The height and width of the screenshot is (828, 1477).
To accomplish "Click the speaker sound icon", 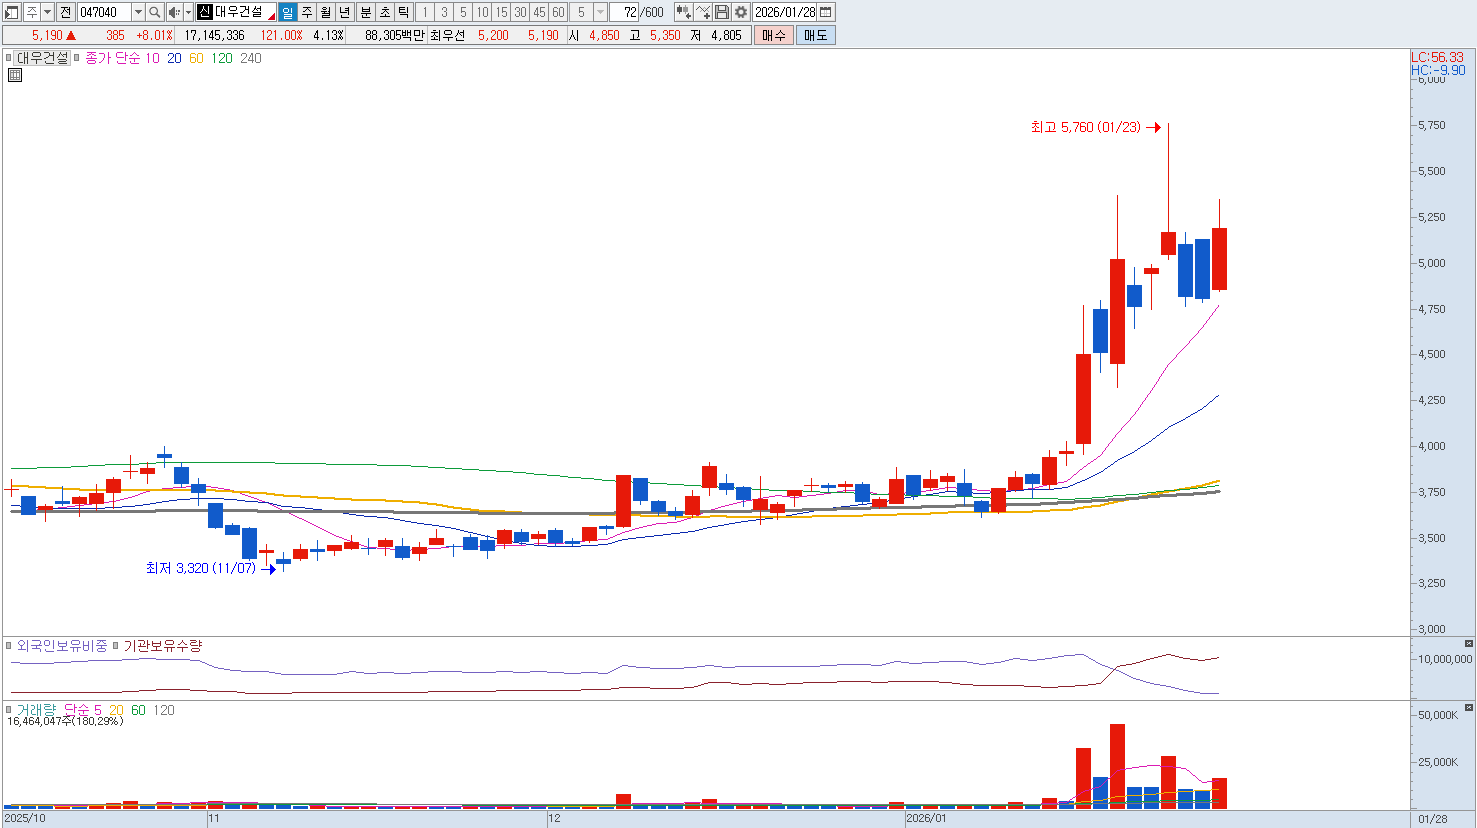I will [x=173, y=12].
